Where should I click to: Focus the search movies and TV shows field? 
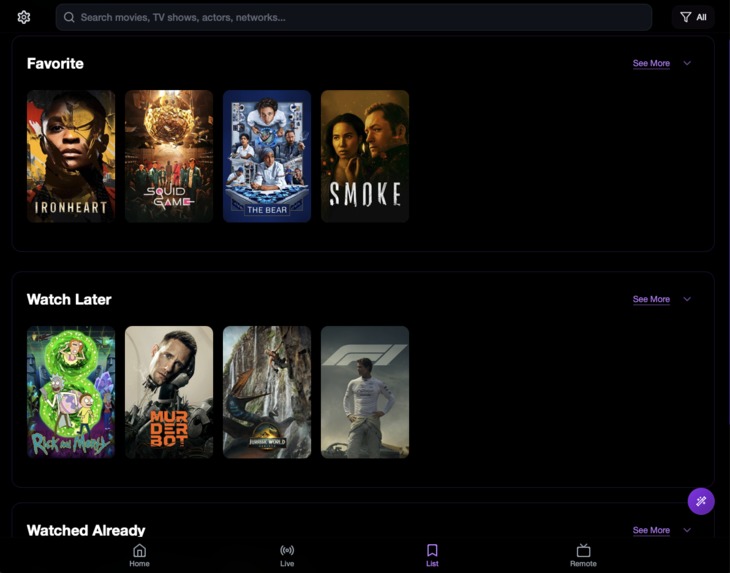coord(353,17)
